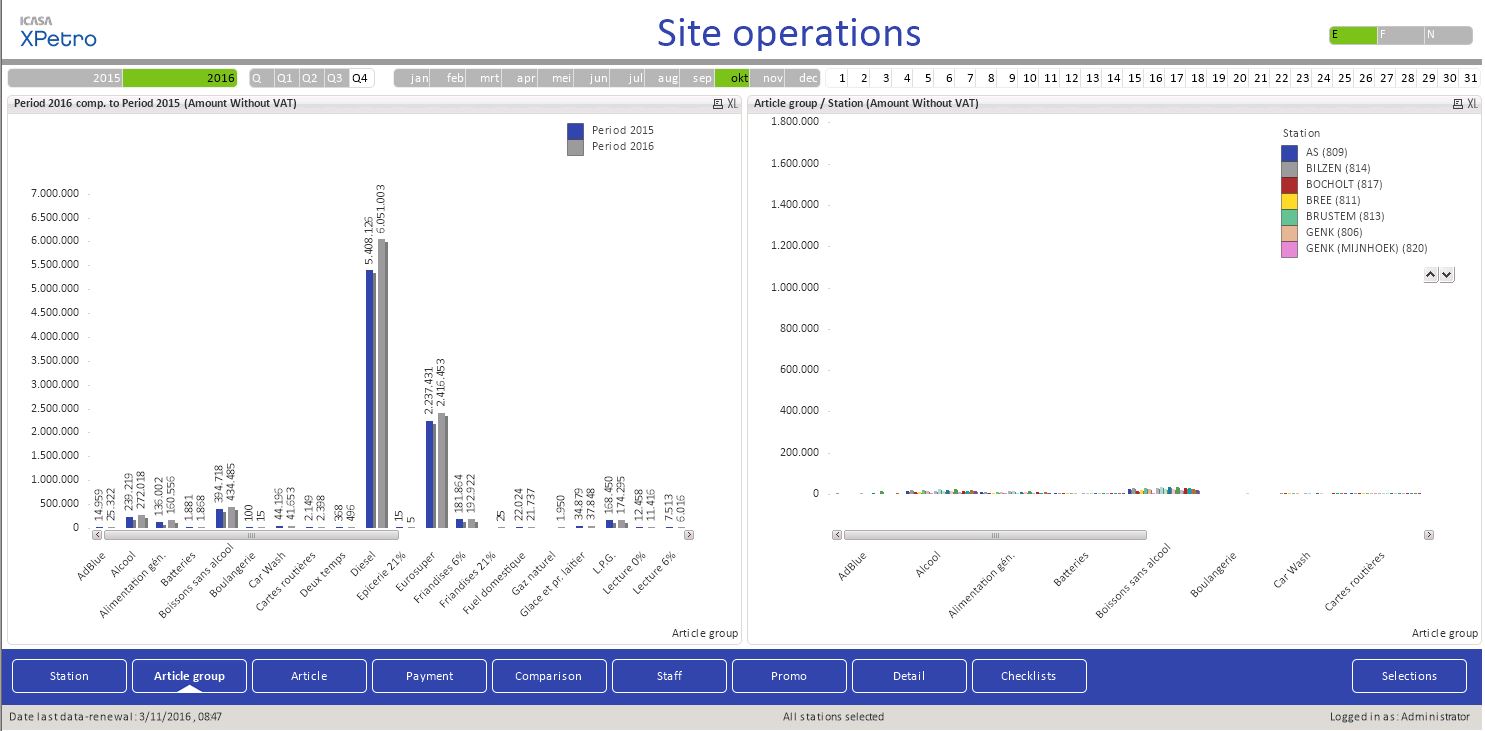1485x731 pixels.
Task: Open the Article group tab
Action: pos(189,676)
